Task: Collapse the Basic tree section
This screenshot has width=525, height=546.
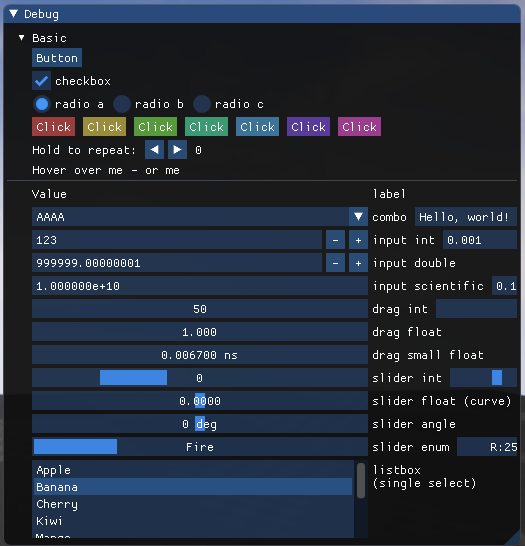Action: pos(22,37)
